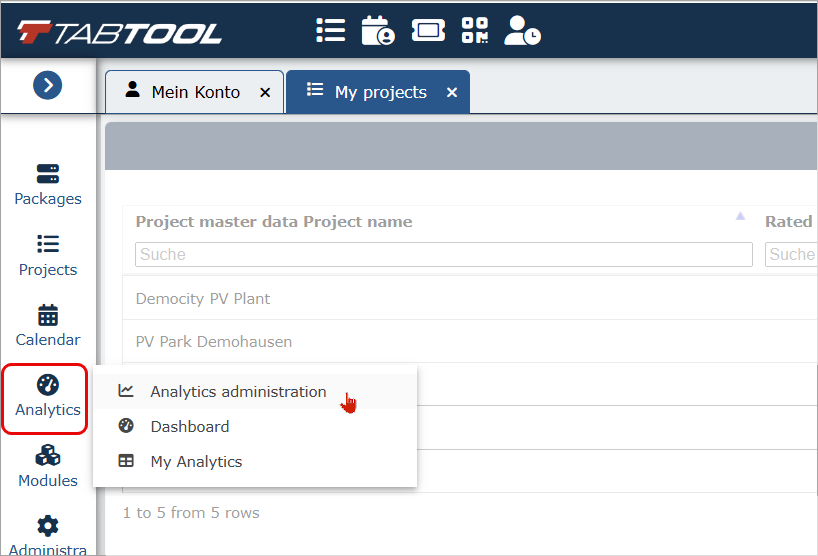The height and width of the screenshot is (556, 818).
Task: Click the Analytics sidebar item
Action: 48,396
